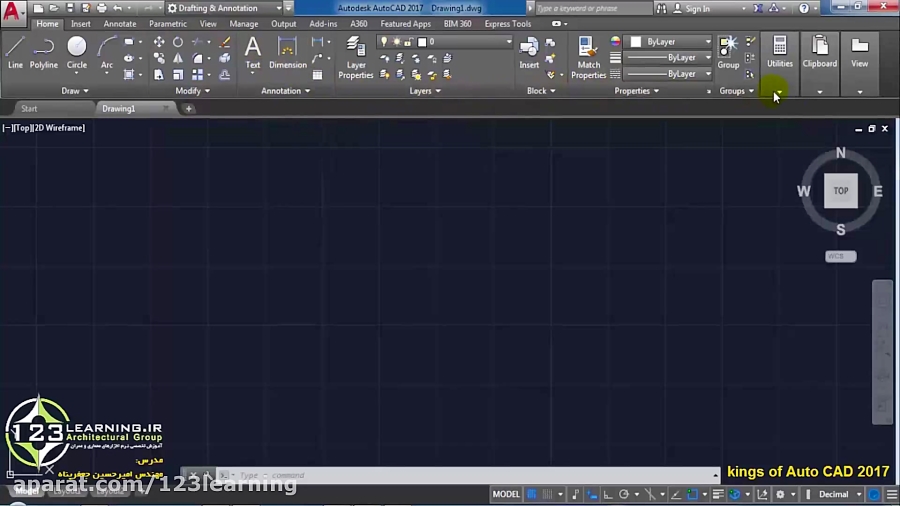Click the Offset tool
The width and height of the screenshot is (900, 506).
coord(225,75)
